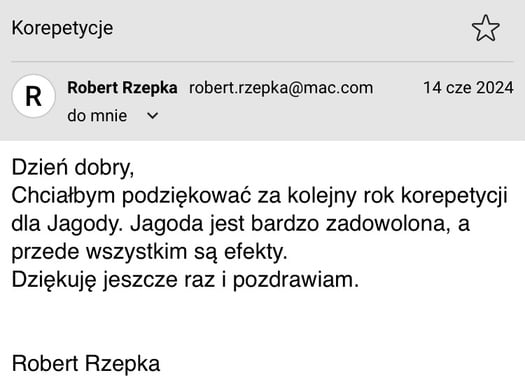Click the signature Robert Rzepka at bottom
Image resolution: width=525 pixels, height=387 pixels.
point(86,364)
